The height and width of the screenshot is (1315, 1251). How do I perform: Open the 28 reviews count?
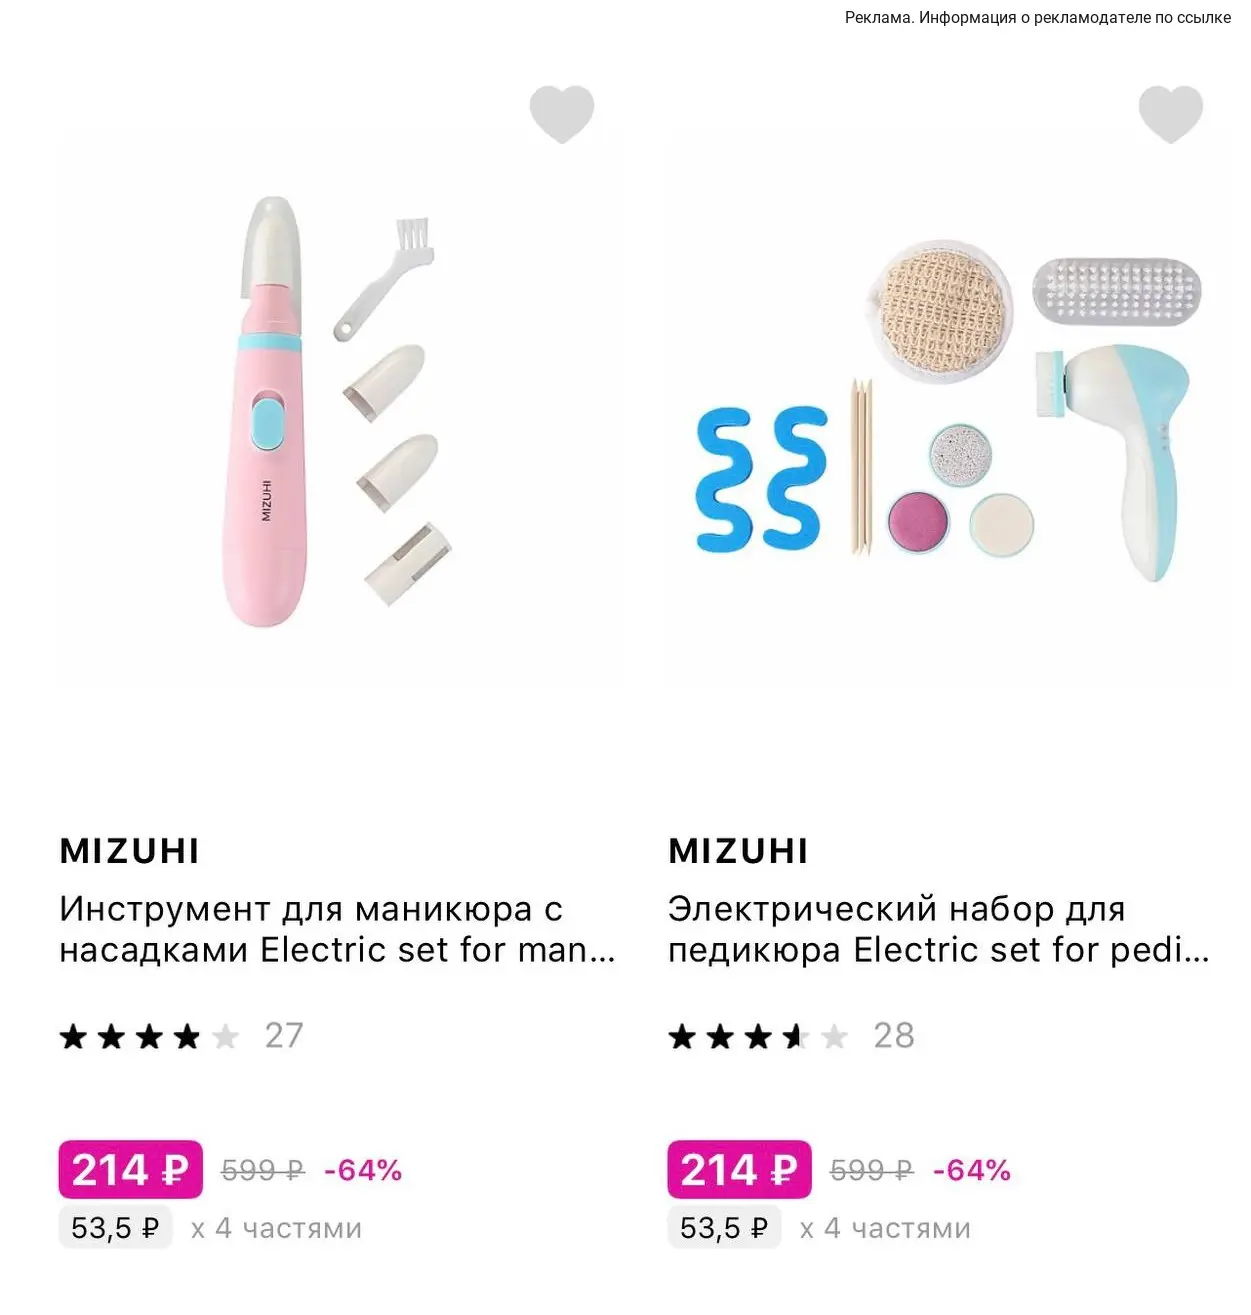894,1036
